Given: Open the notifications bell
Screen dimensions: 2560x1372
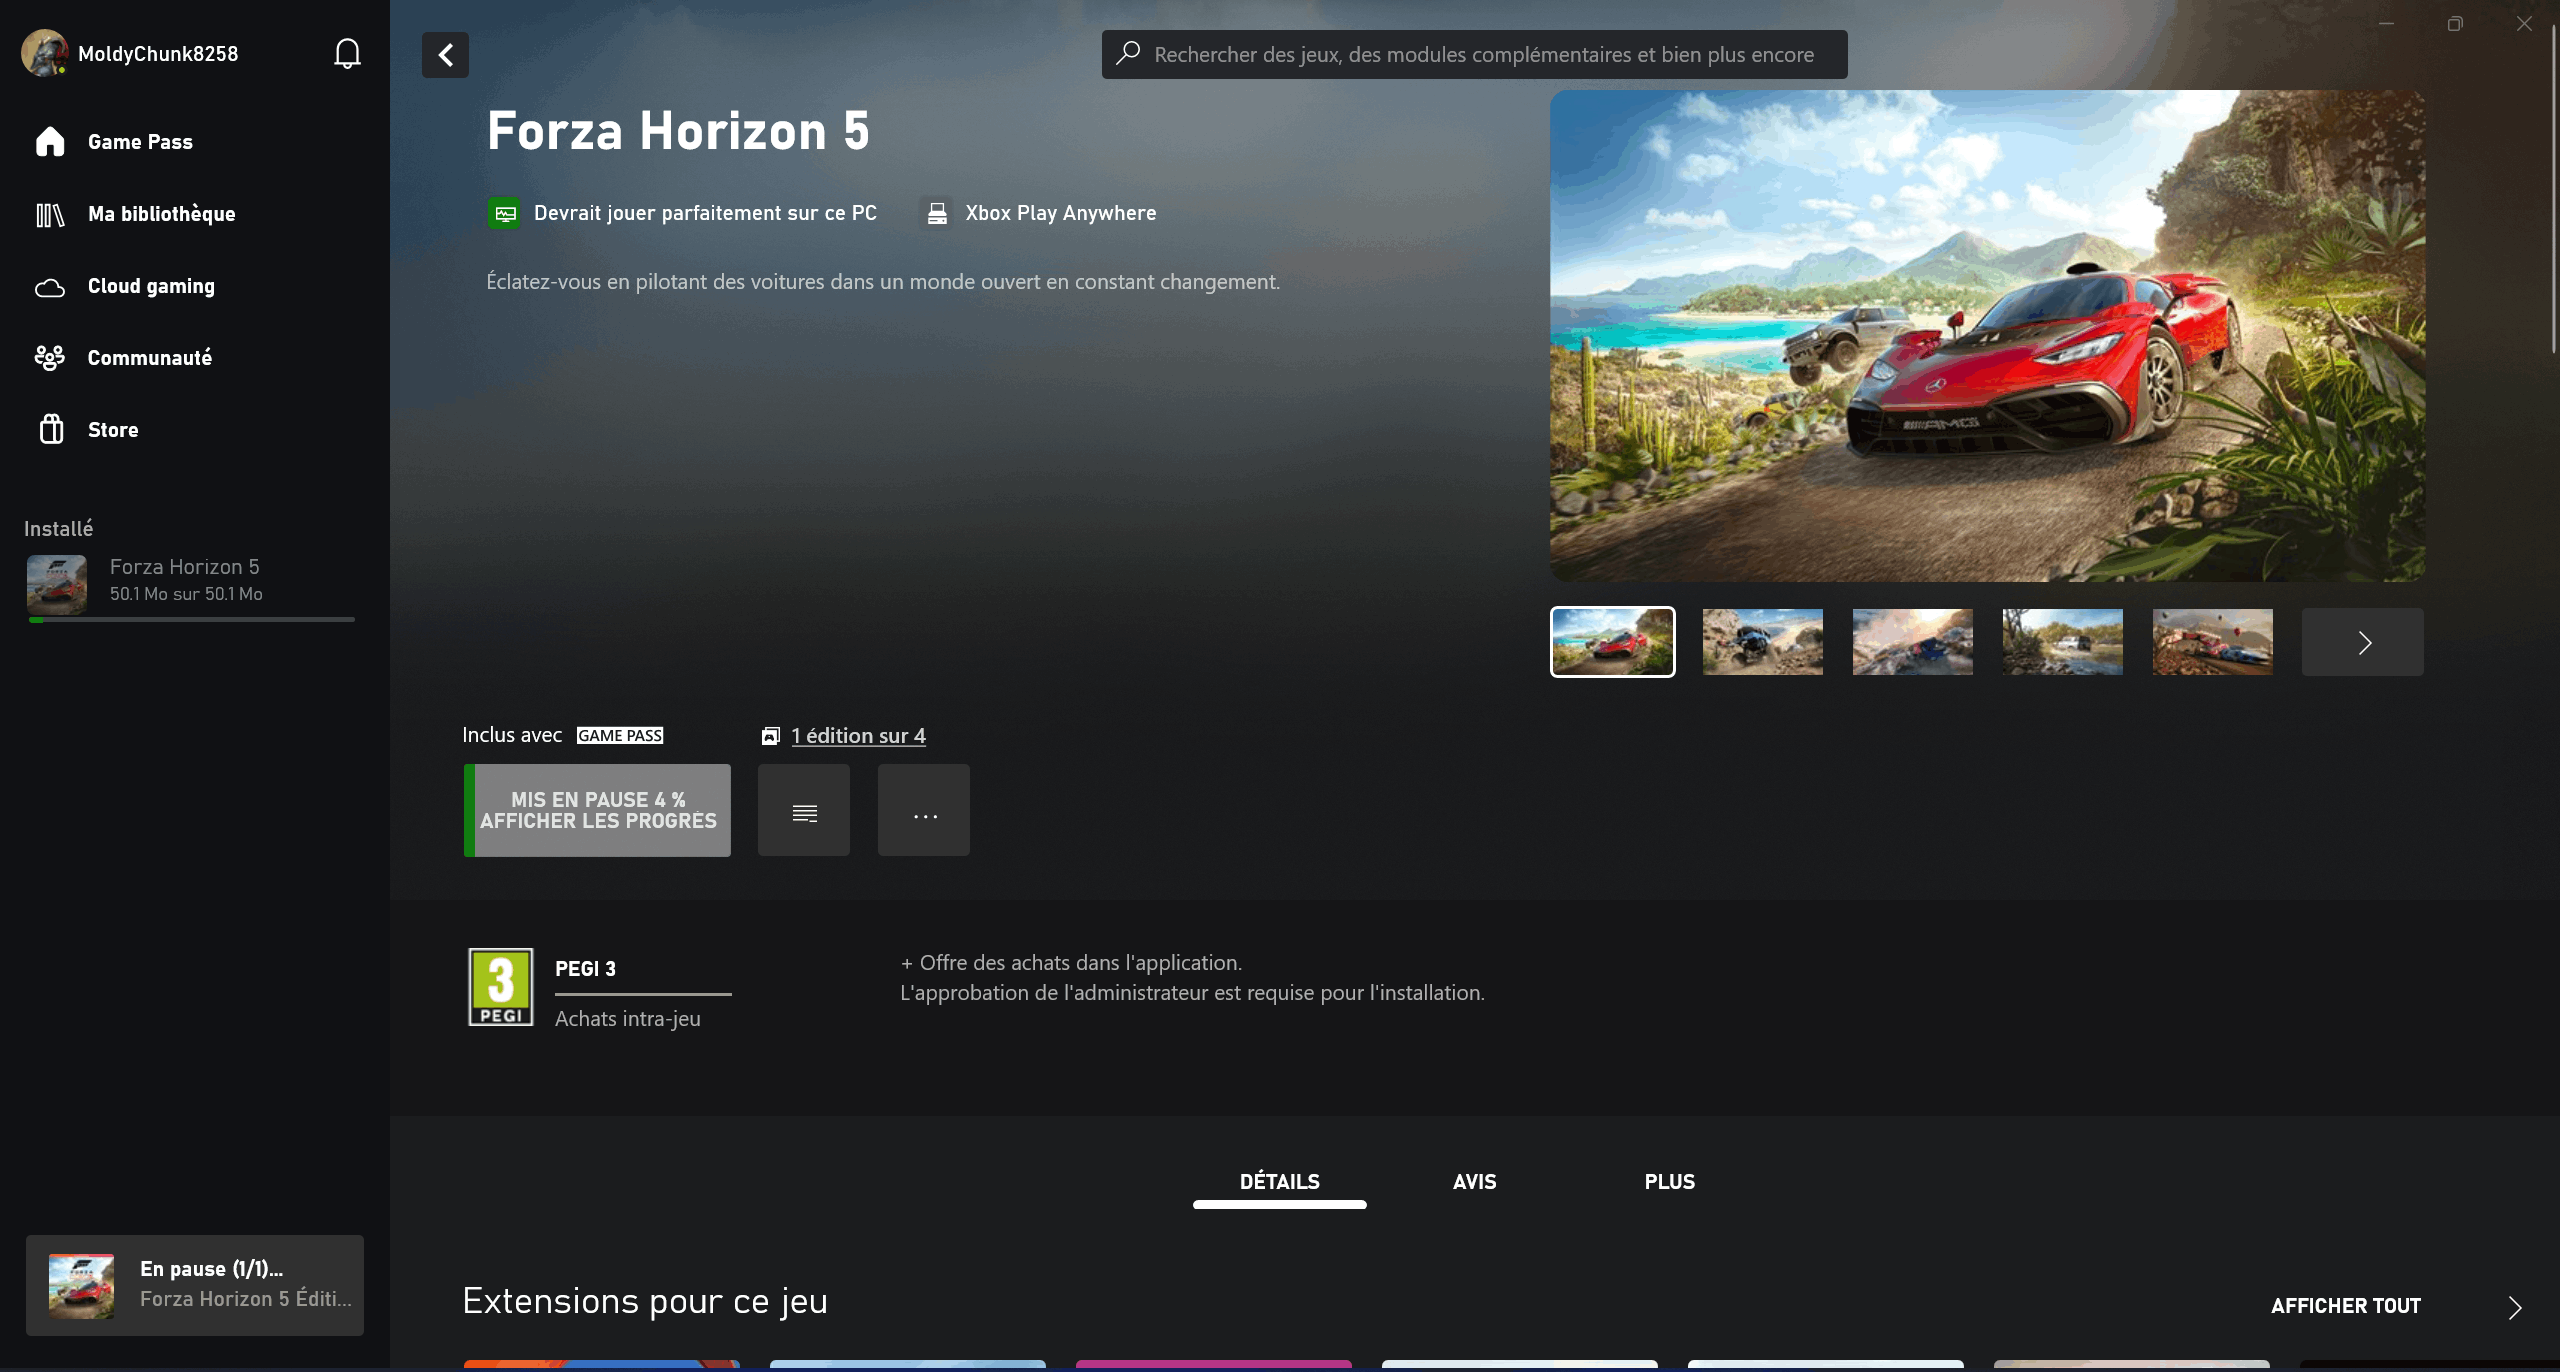Looking at the screenshot, I should [x=347, y=54].
